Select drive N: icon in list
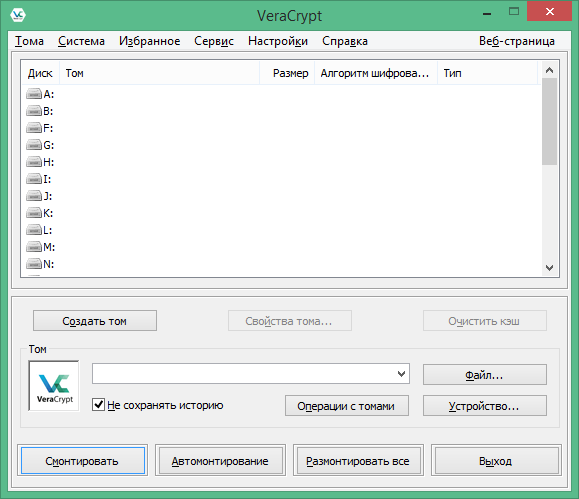 click(x=34, y=264)
